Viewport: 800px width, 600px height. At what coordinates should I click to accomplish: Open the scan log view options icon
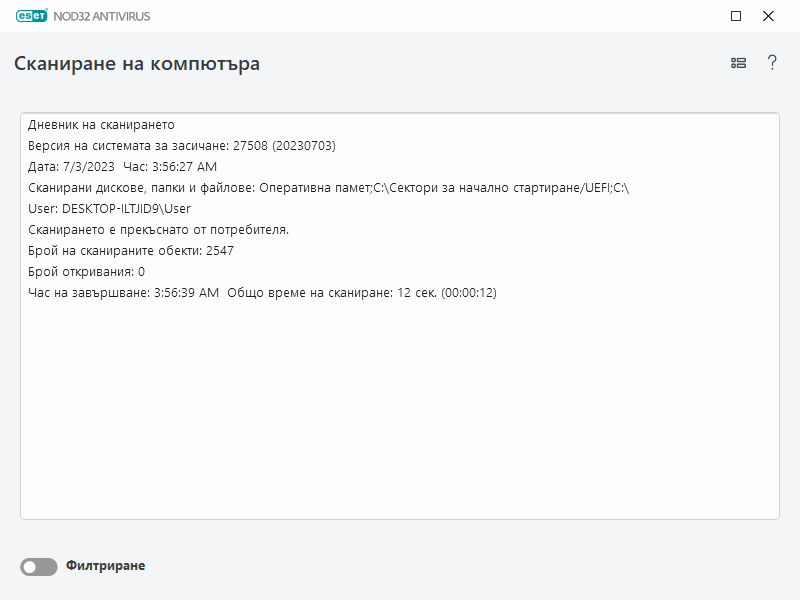coord(738,63)
